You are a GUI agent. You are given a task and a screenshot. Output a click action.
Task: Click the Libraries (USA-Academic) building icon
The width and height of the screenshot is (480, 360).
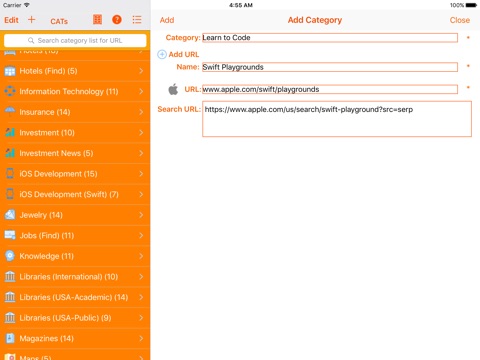point(10,297)
